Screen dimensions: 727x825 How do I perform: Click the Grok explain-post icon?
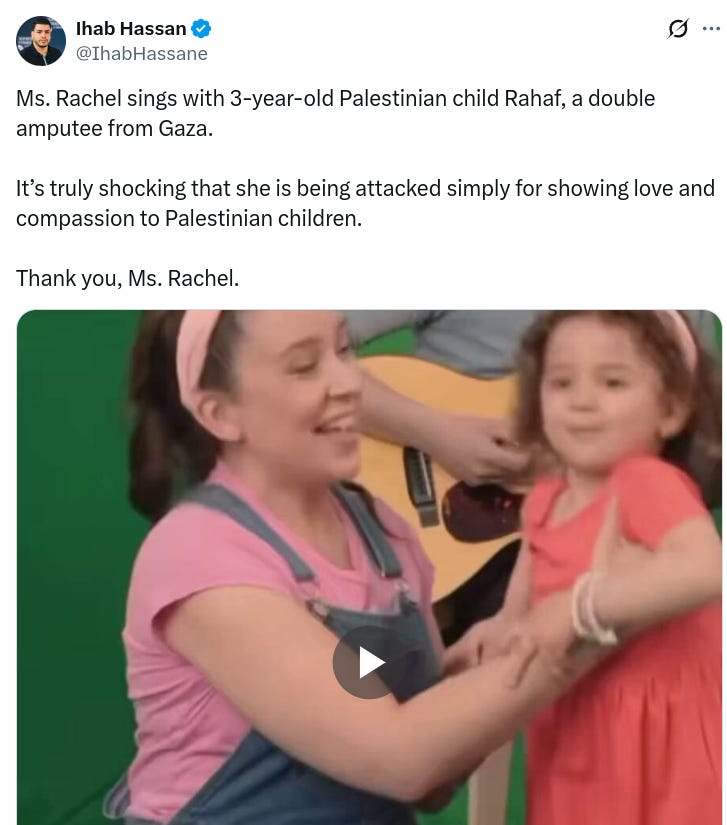pyautogui.click(x=678, y=28)
